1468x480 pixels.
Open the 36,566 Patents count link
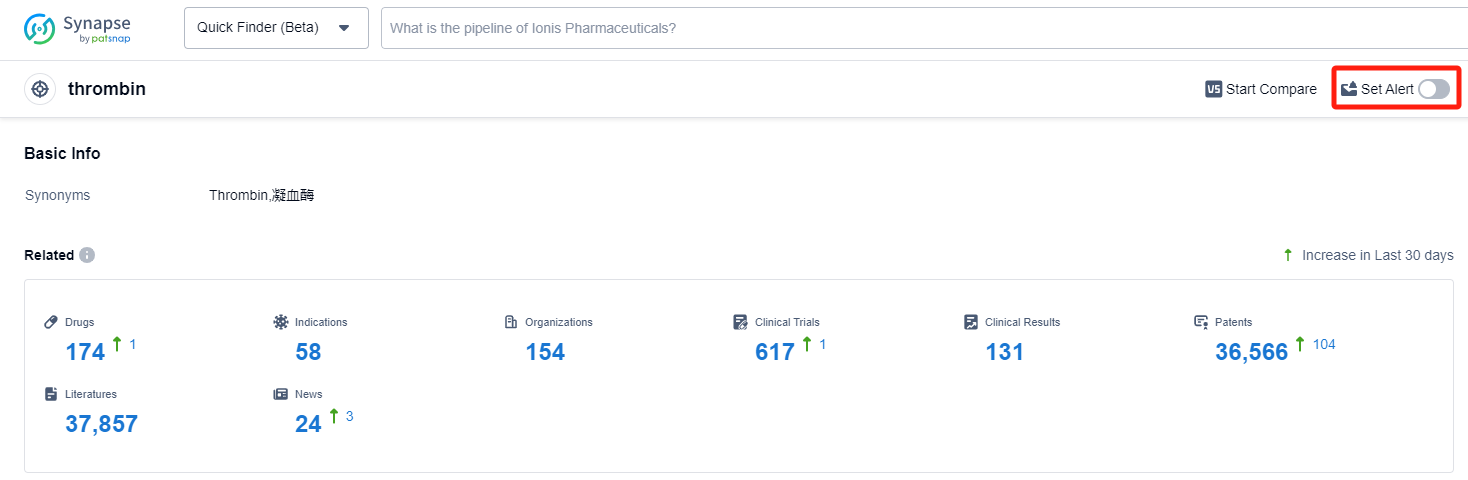click(x=1251, y=352)
